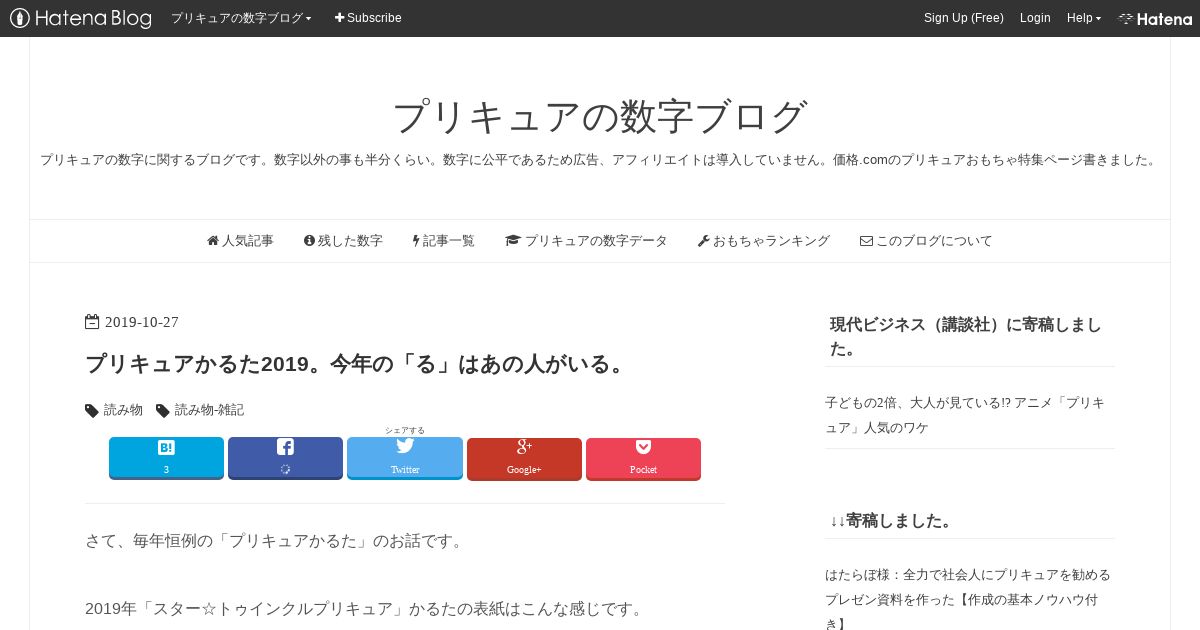The width and height of the screenshot is (1200, 630).
Task: Click the wrench icon in おもちゃランキング
Action: [x=703, y=241]
